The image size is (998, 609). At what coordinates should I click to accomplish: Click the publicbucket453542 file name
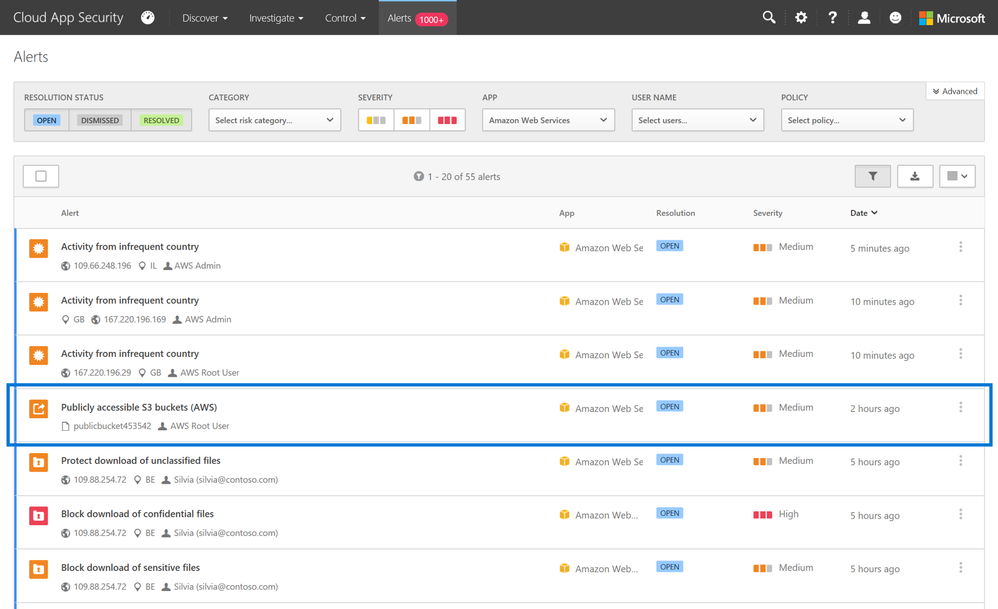(112, 426)
